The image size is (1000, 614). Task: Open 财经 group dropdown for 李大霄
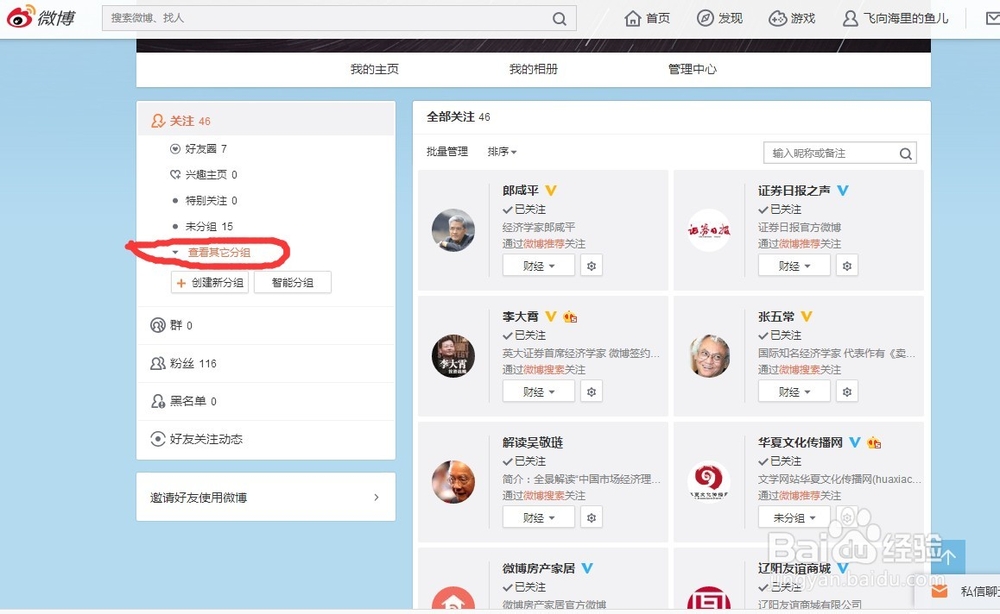[539, 391]
